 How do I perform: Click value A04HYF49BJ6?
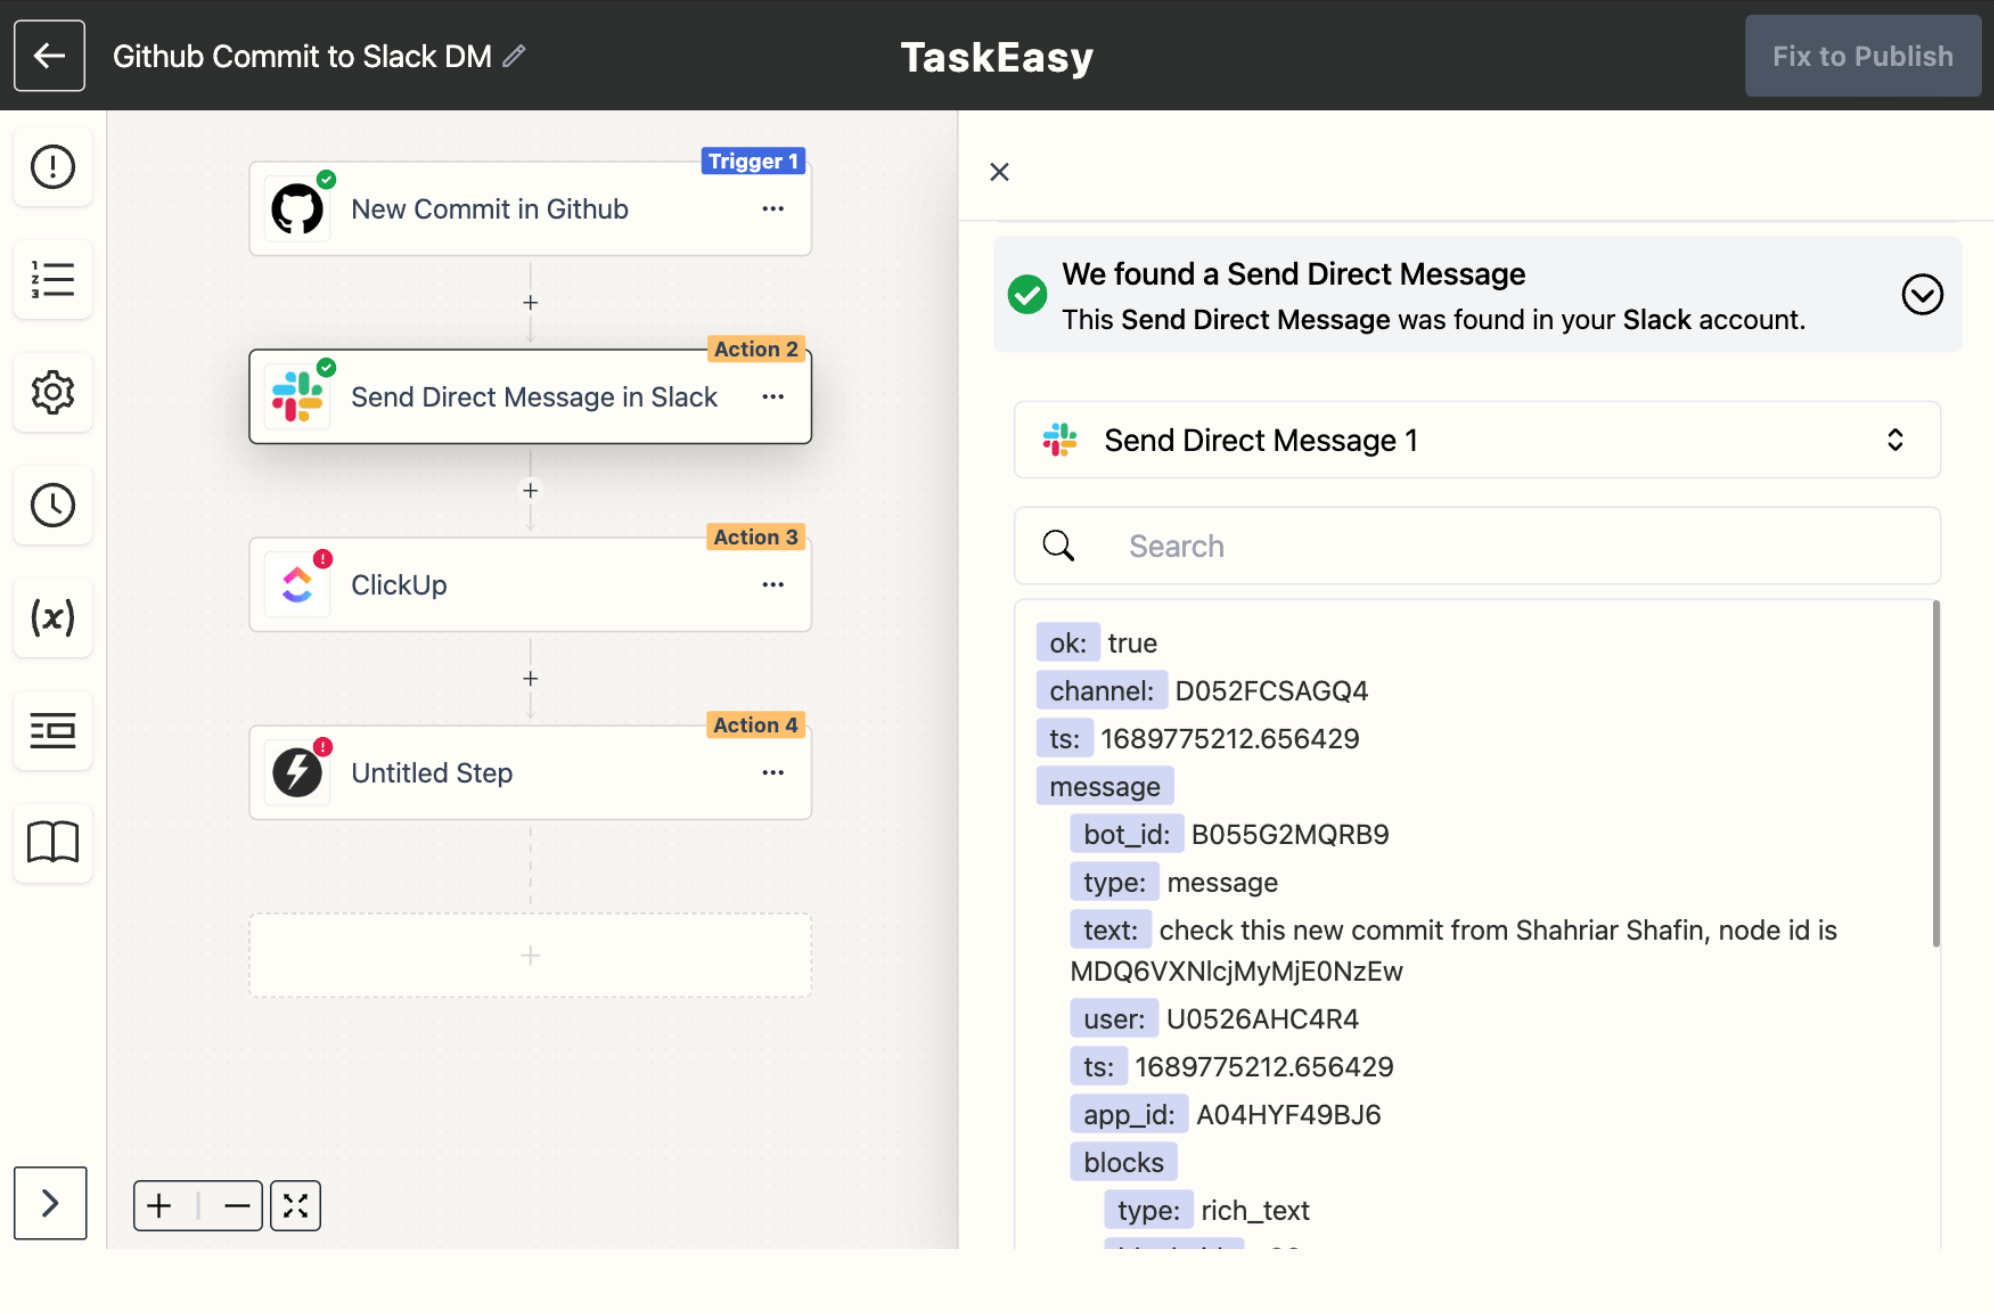pyautogui.click(x=1288, y=1115)
